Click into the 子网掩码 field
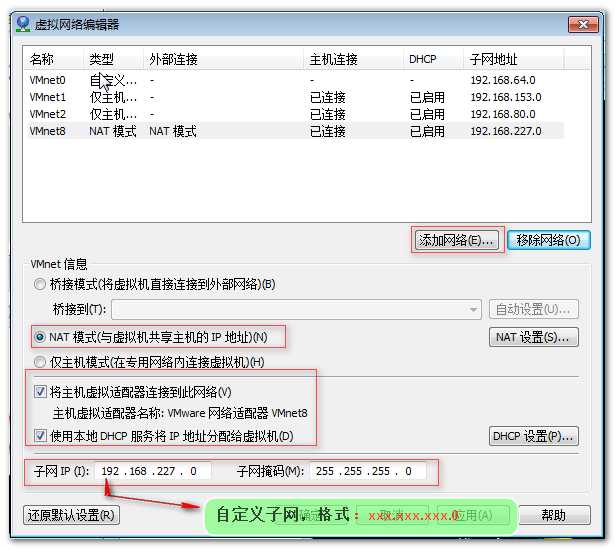This screenshot has width=615, height=549. 368,471
